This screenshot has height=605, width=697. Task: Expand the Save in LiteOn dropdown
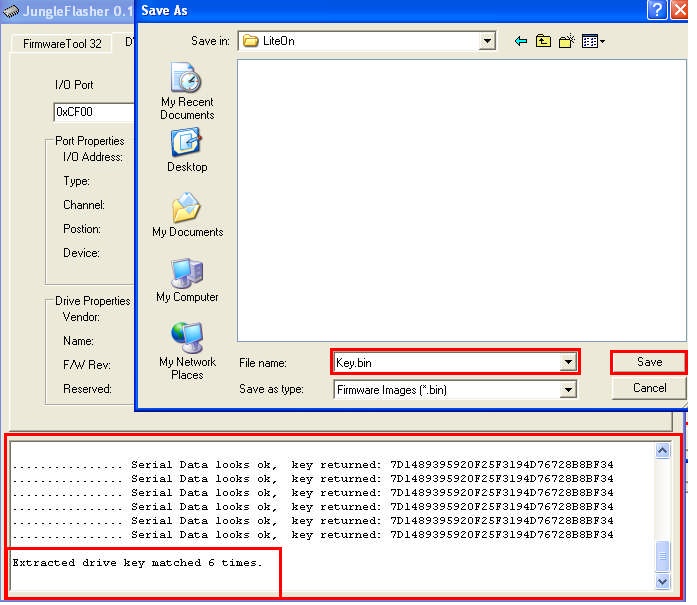[x=487, y=41]
